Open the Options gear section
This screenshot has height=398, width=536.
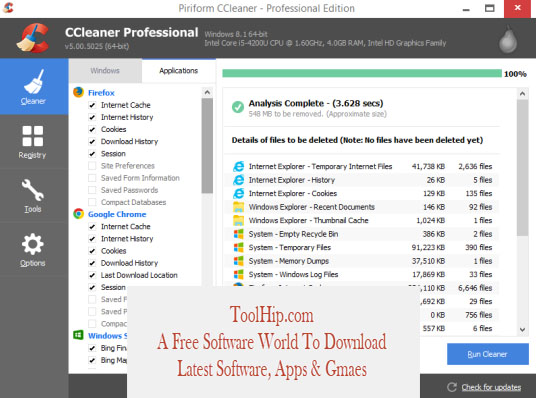click(32, 250)
